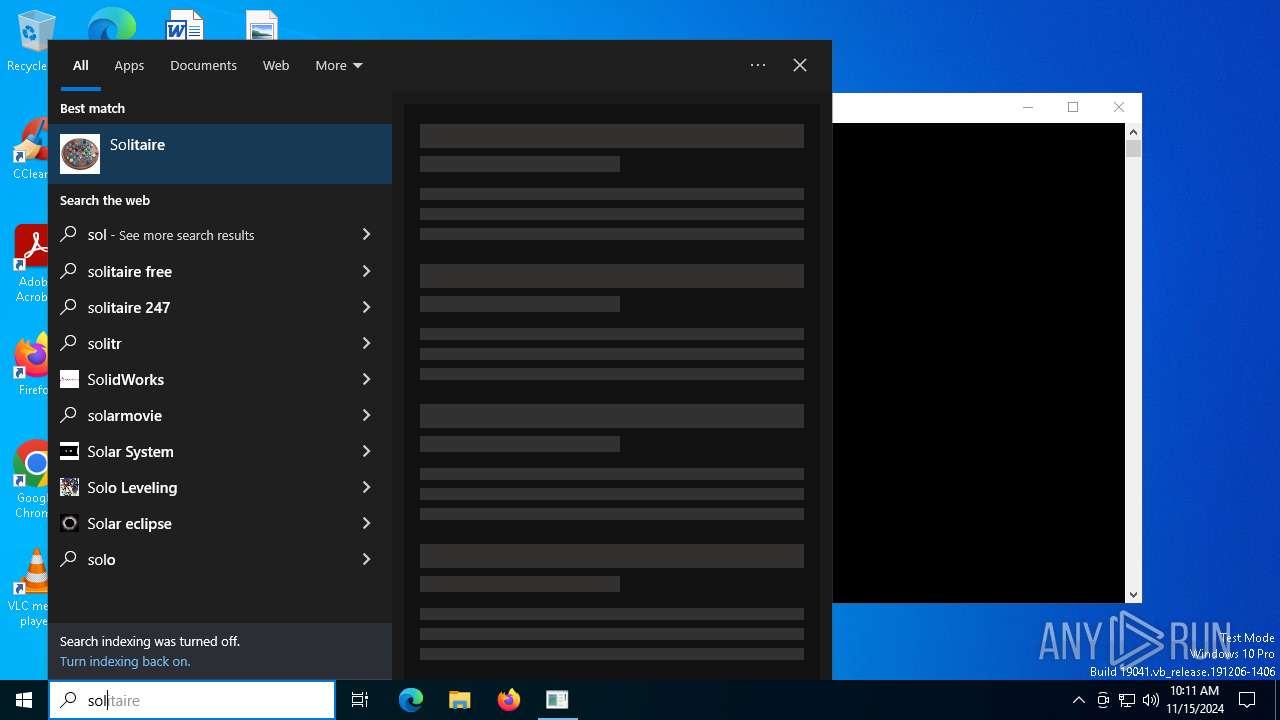Open Task View on the taskbar

click(x=360, y=700)
